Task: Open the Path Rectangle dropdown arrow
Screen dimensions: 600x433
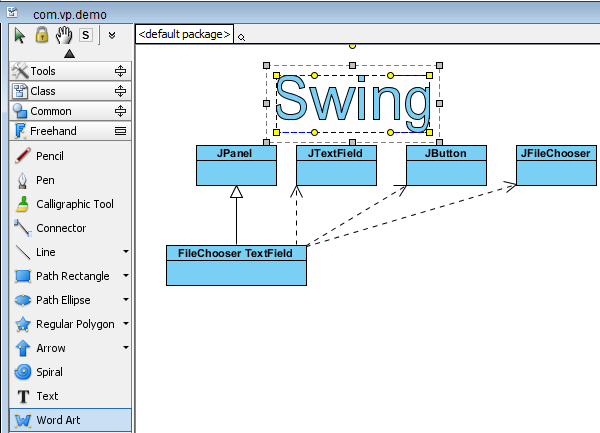Action: click(x=126, y=276)
